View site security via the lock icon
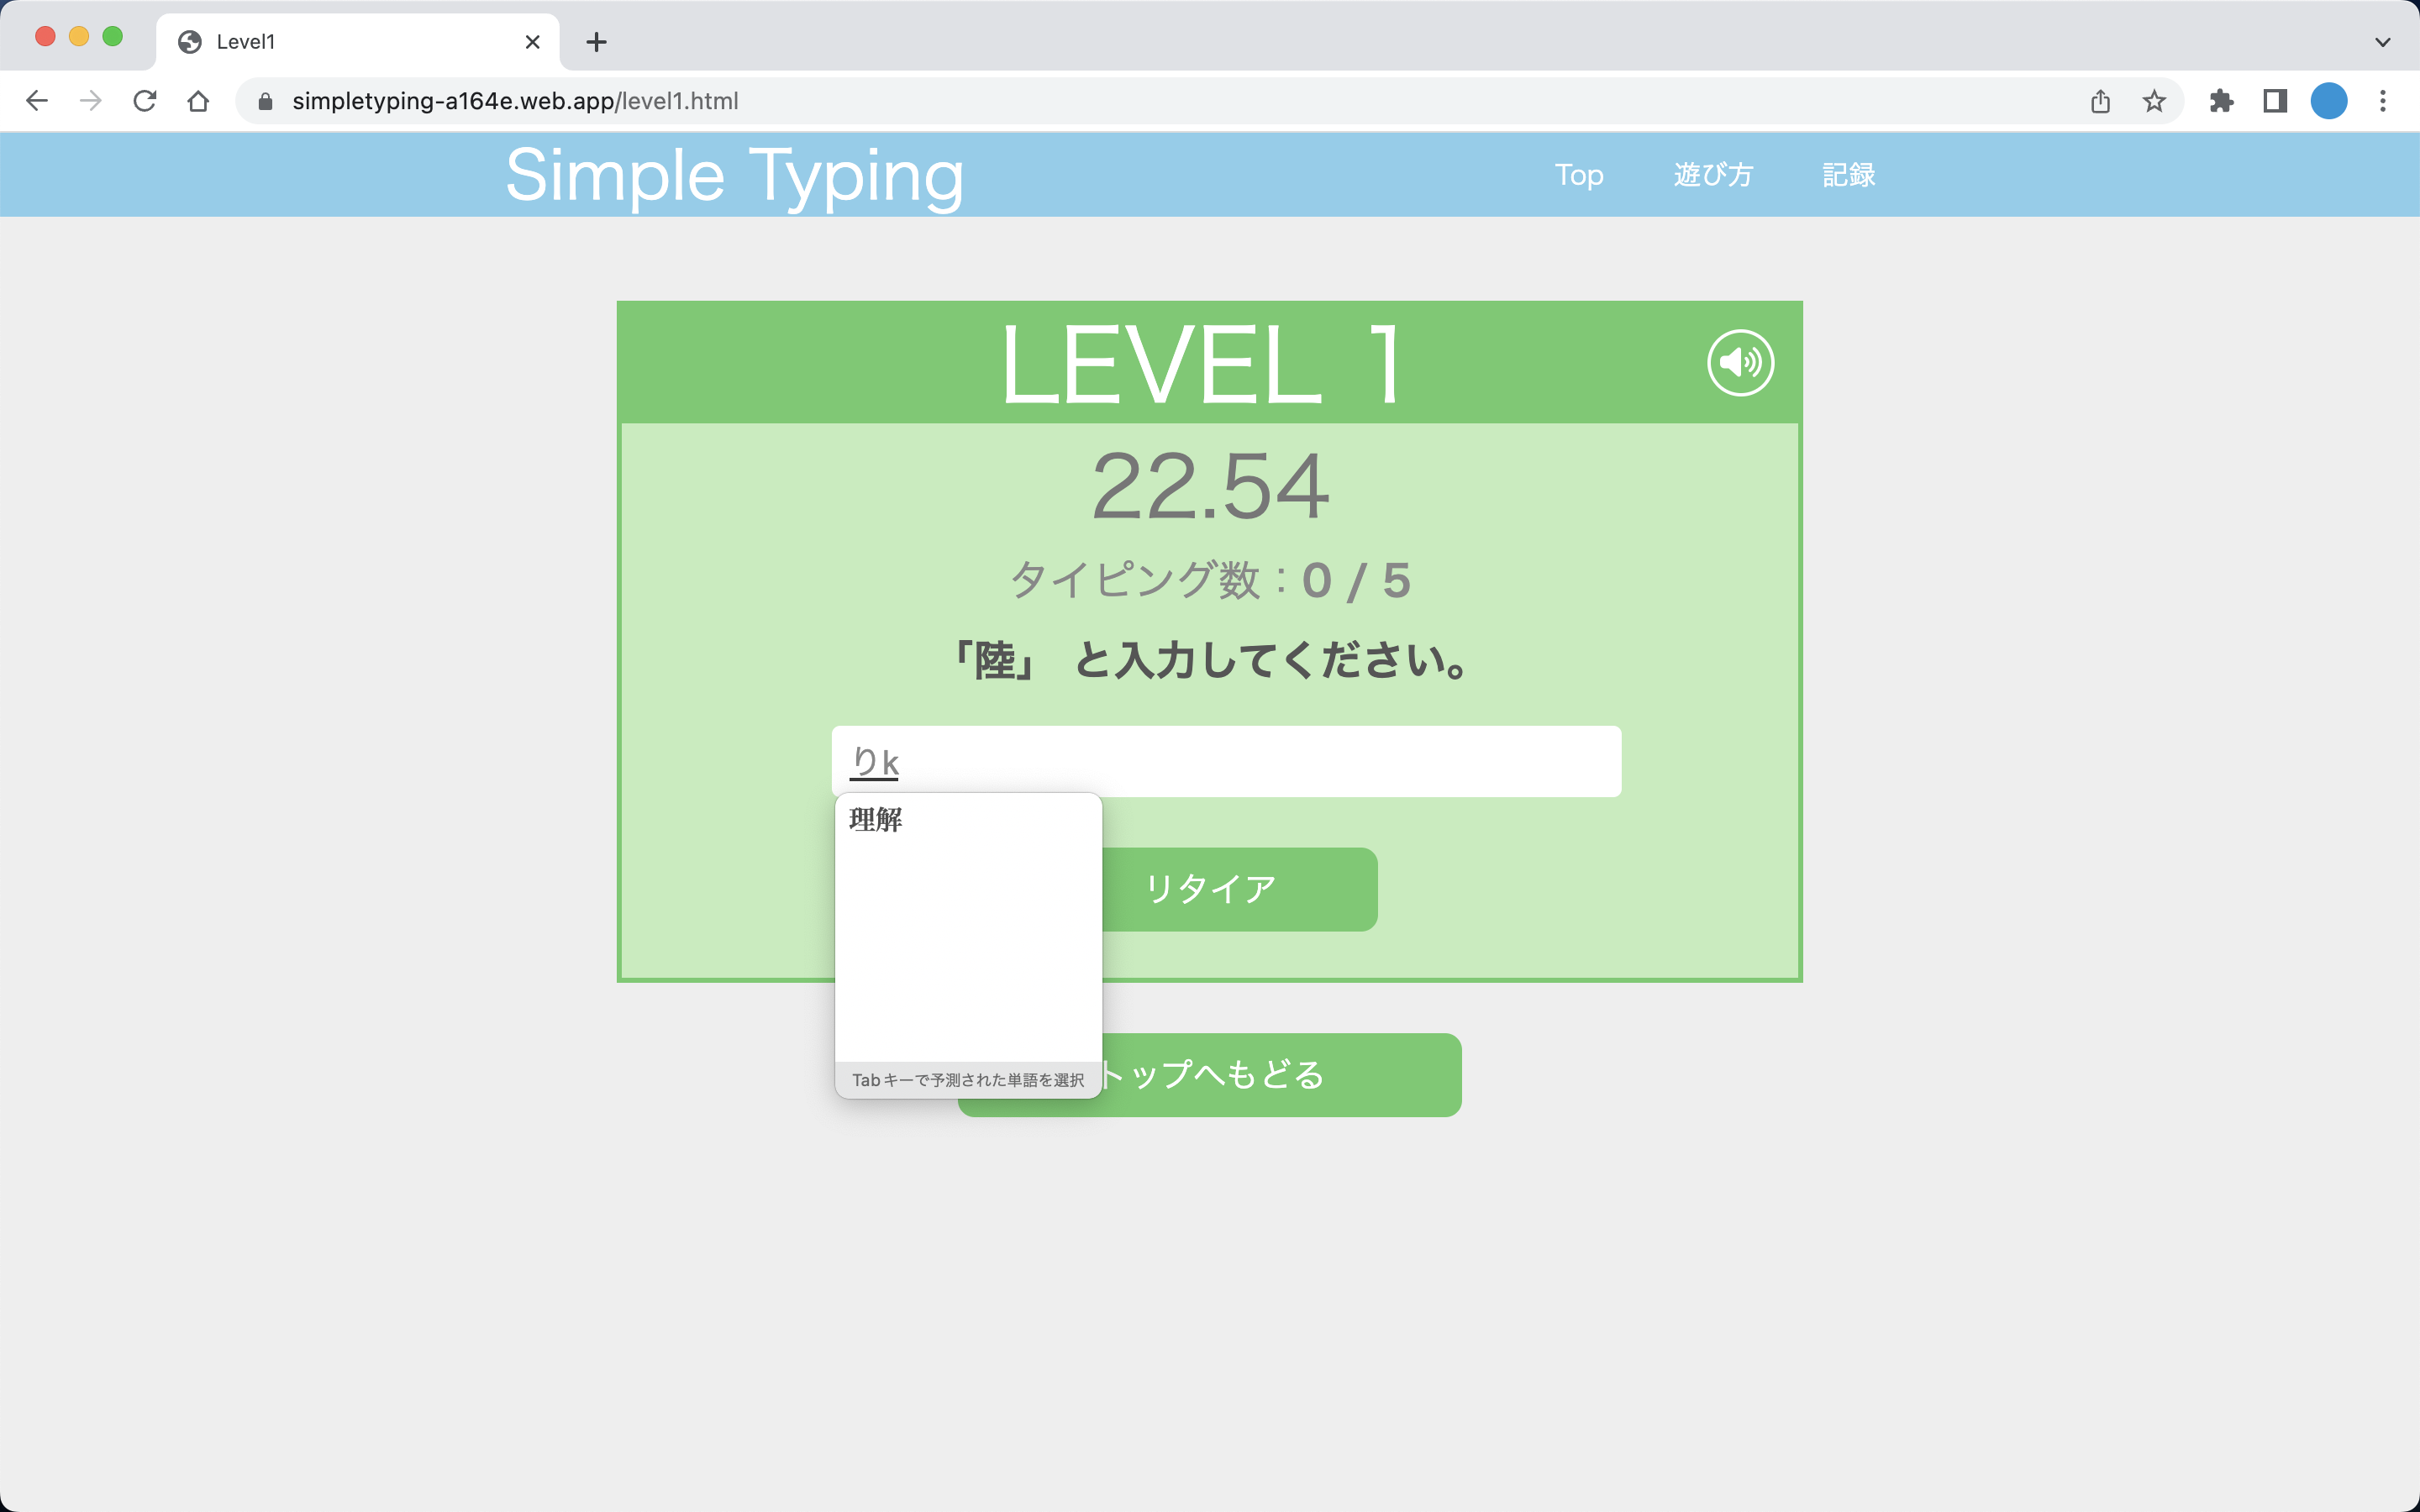 pos(264,100)
